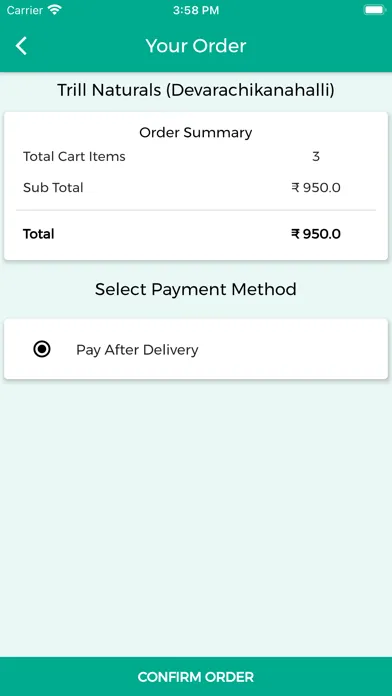Click the Select Payment Method heading
Screen dimensions: 392x696
196,289
